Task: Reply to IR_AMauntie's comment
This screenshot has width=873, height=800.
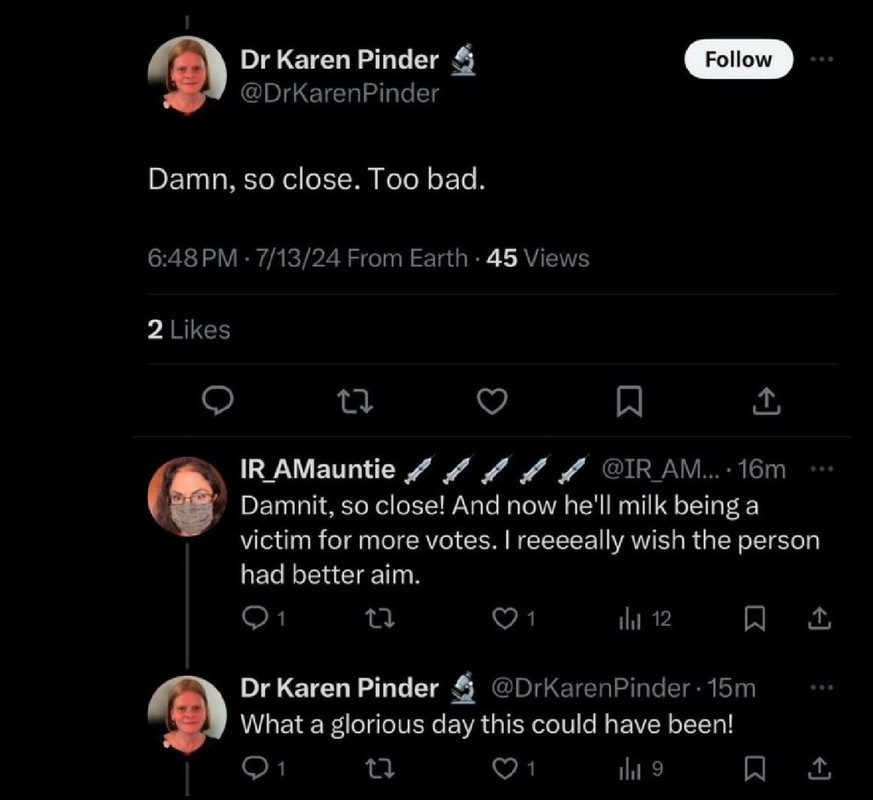Action: pos(264,619)
